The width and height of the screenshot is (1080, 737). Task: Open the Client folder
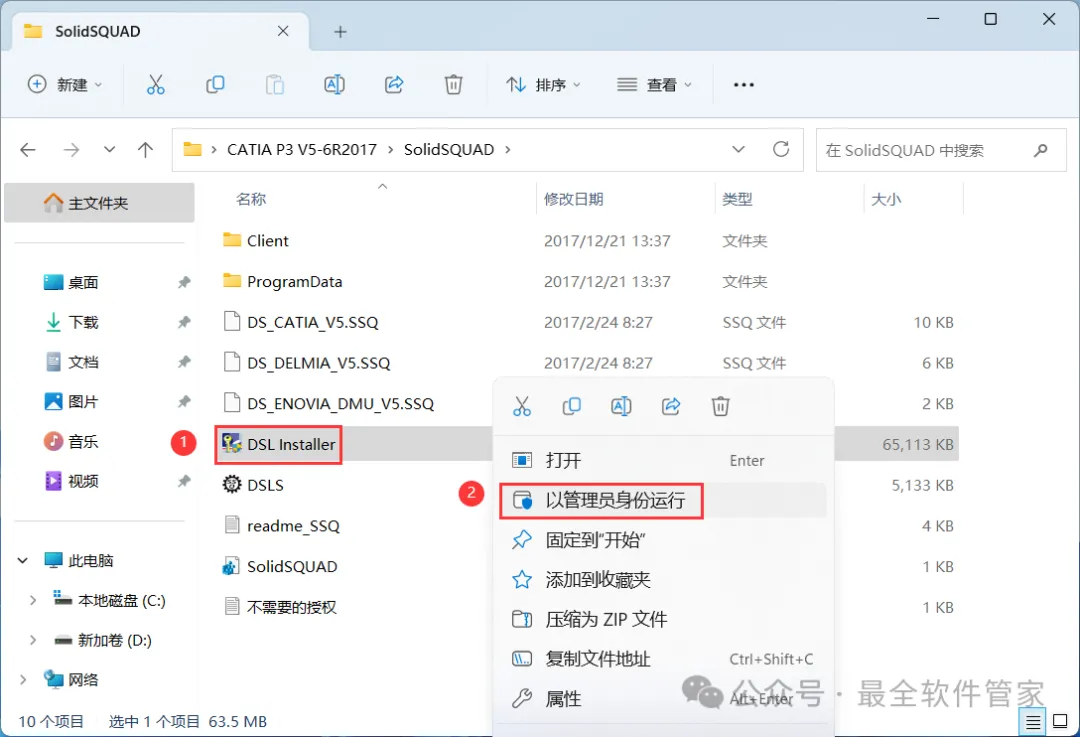pyautogui.click(x=256, y=240)
